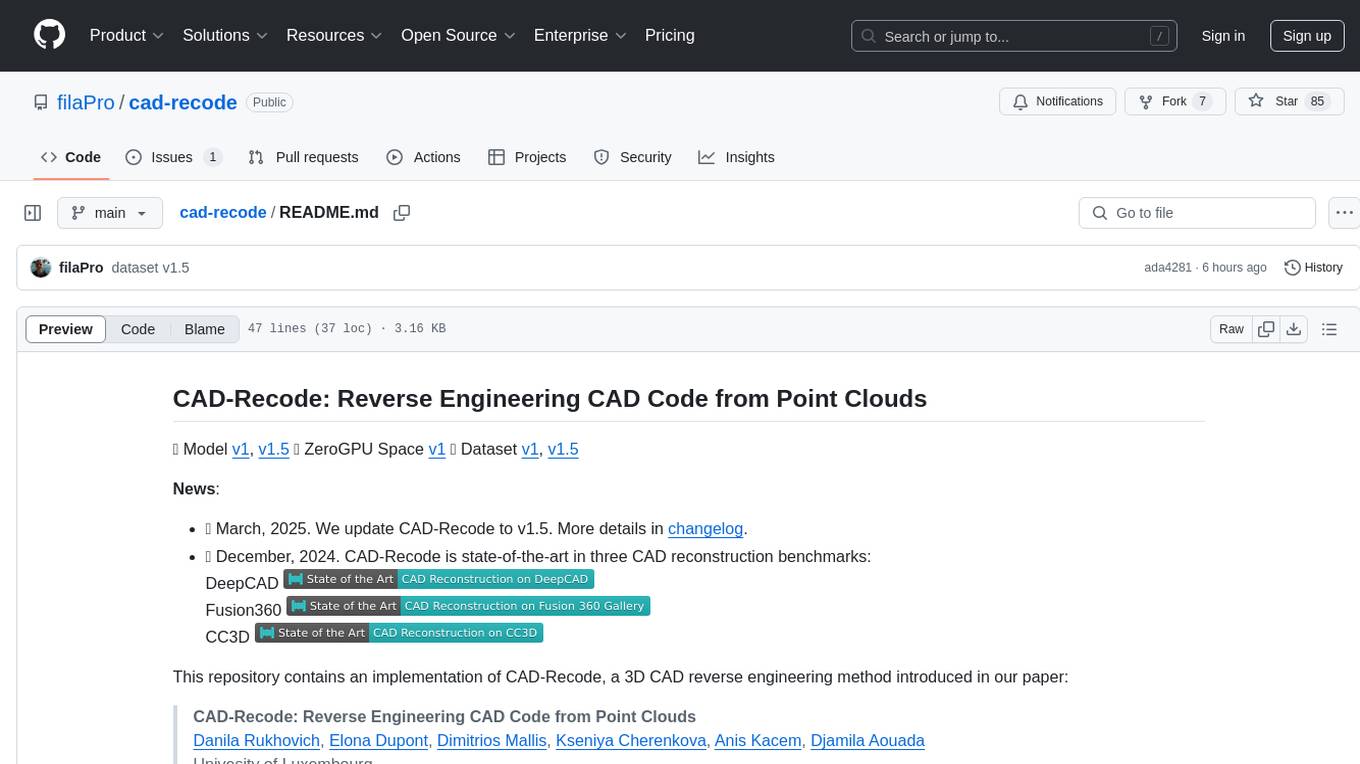Screen dimensions: 1360x764
Task: Focus the Search or jump to field
Action: coord(1015,36)
